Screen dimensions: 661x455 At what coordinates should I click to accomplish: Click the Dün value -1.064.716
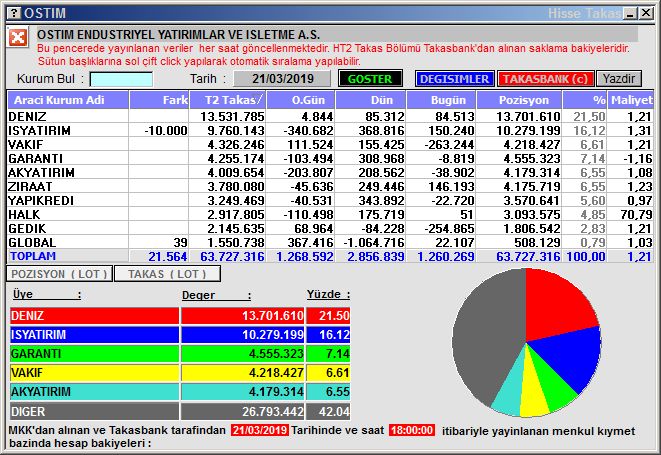click(374, 242)
